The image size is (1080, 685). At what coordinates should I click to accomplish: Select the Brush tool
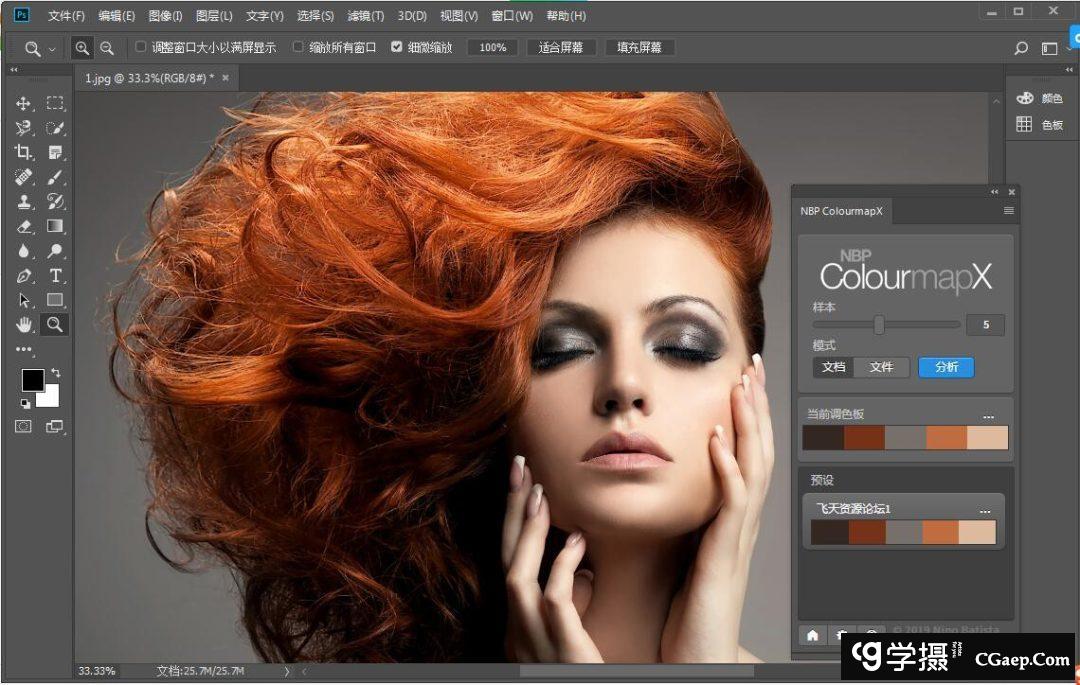[56, 177]
